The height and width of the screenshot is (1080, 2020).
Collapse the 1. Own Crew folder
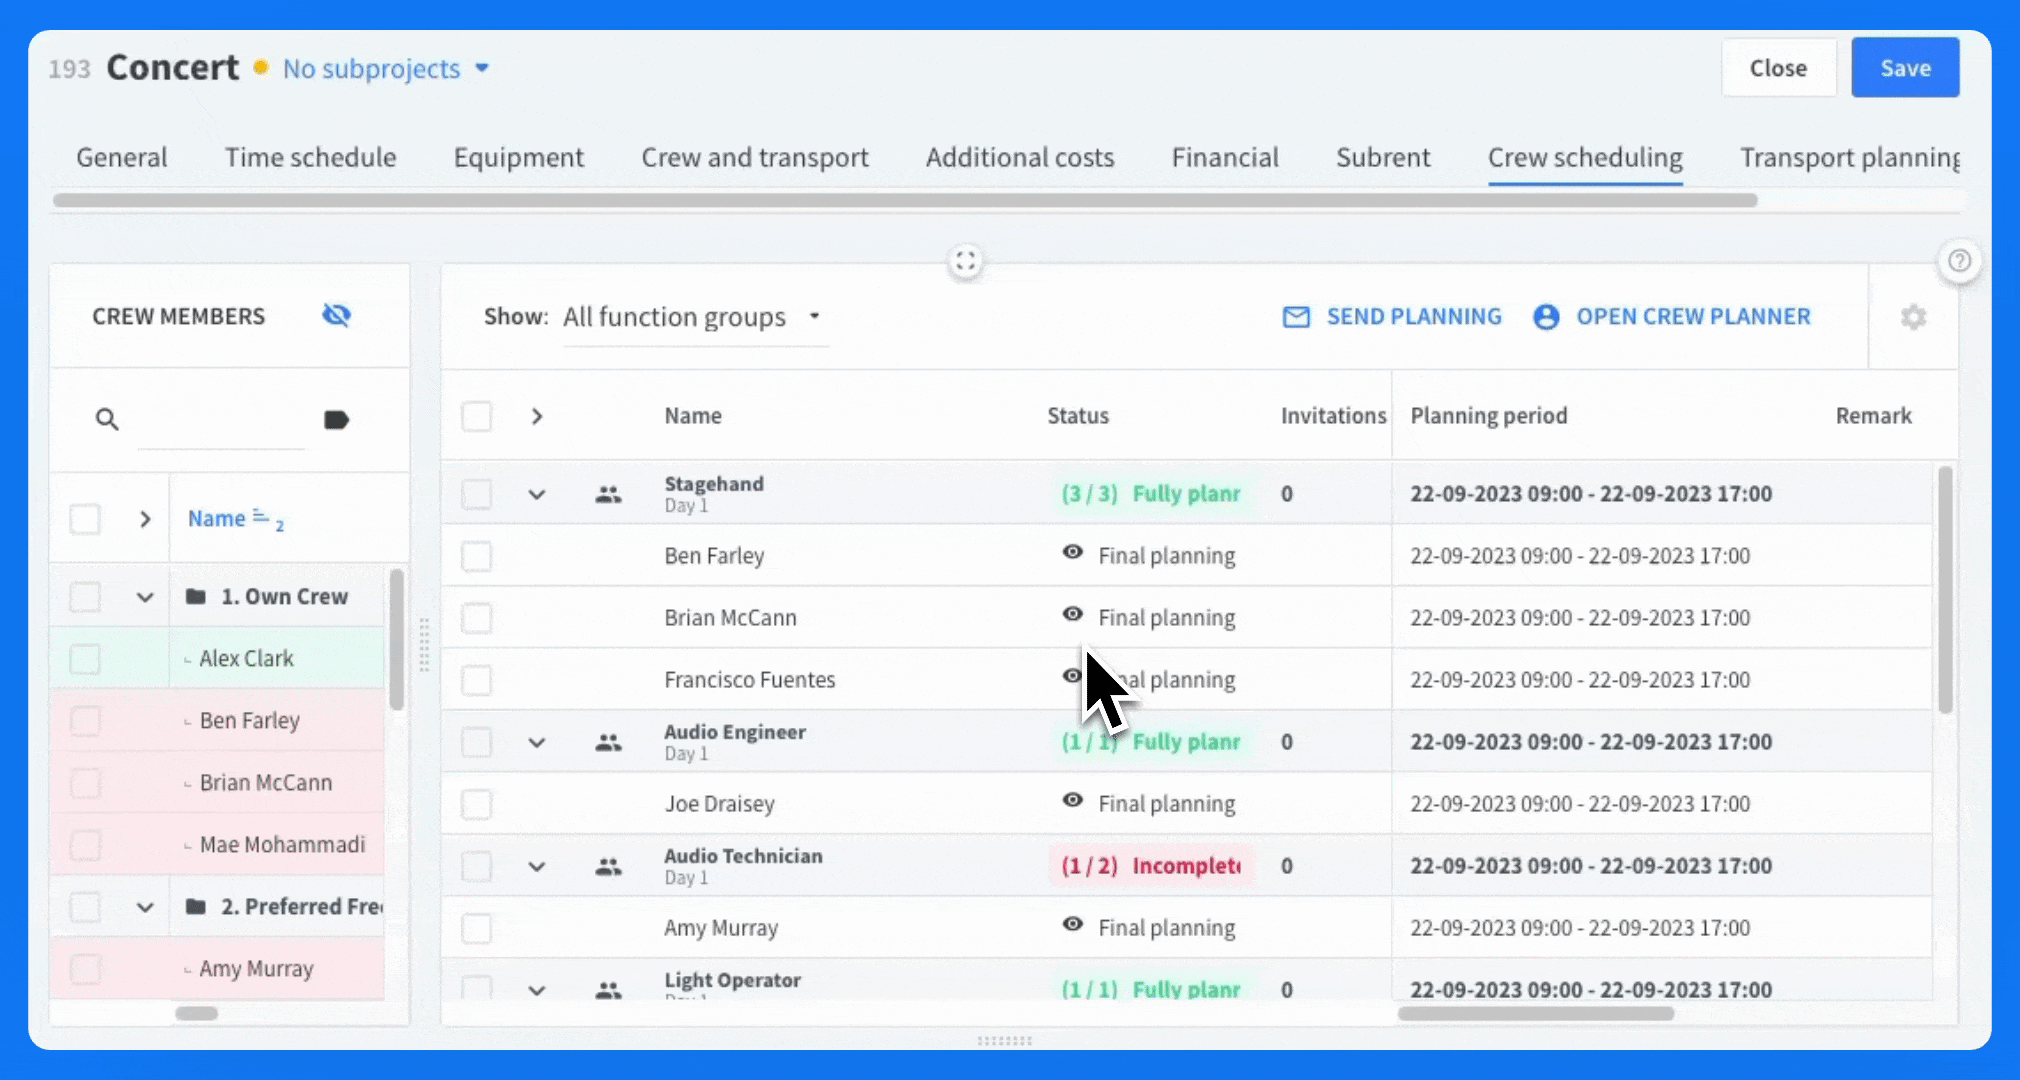click(145, 597)
